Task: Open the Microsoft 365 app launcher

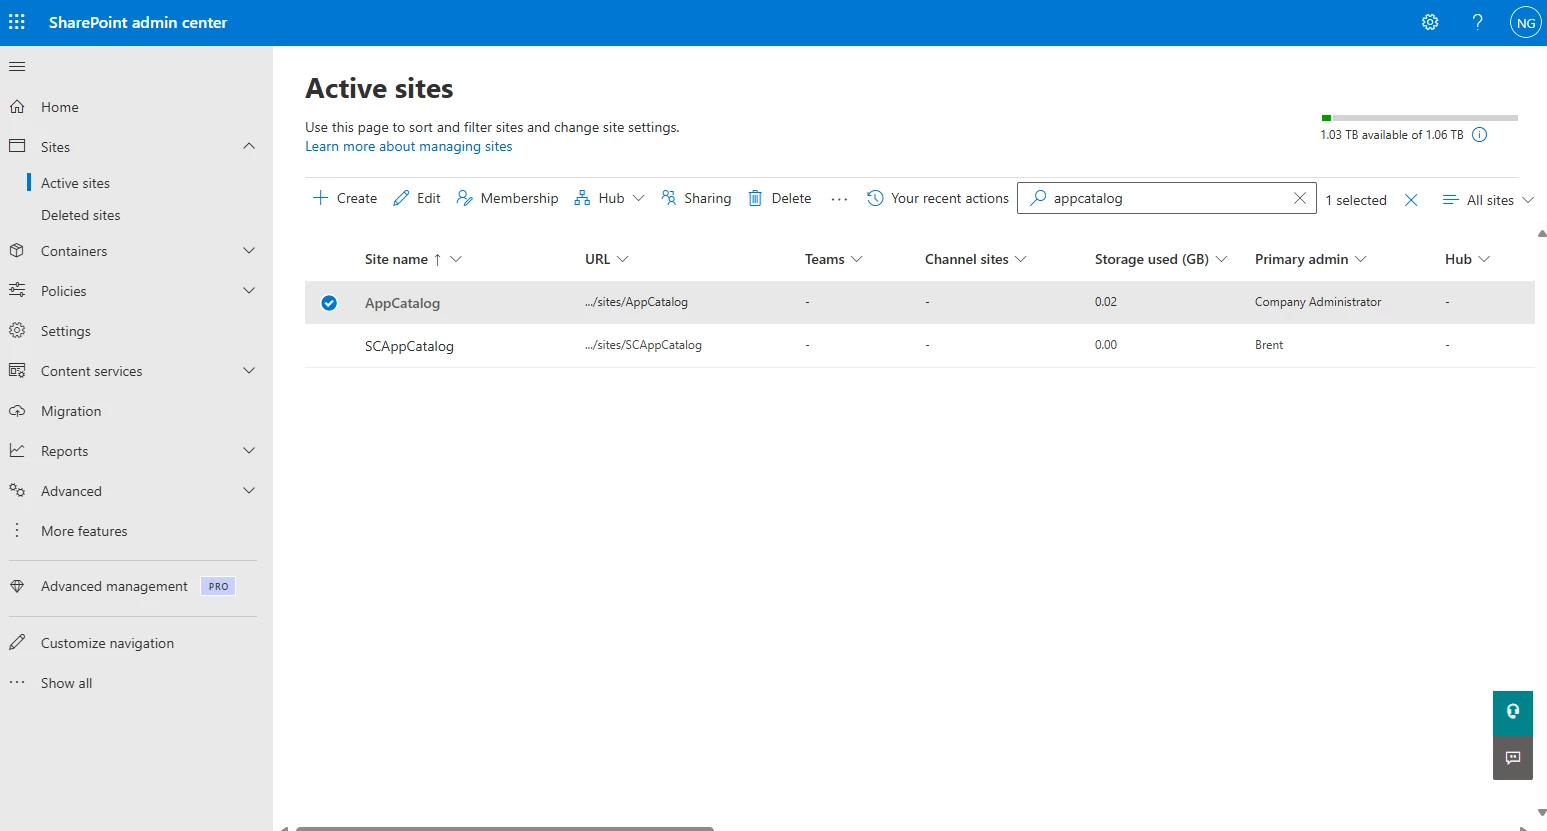Action: pos(17,21)
